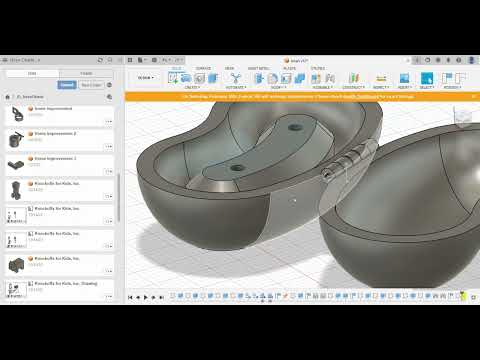Click the project name in the breadcrumb

pos(30,97)
